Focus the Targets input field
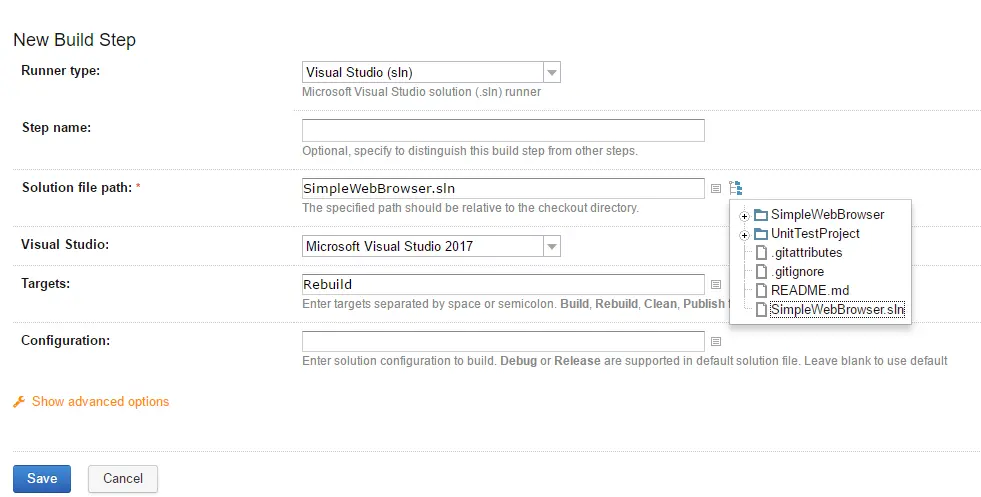 pyautogui.click(x=503, y=284)
